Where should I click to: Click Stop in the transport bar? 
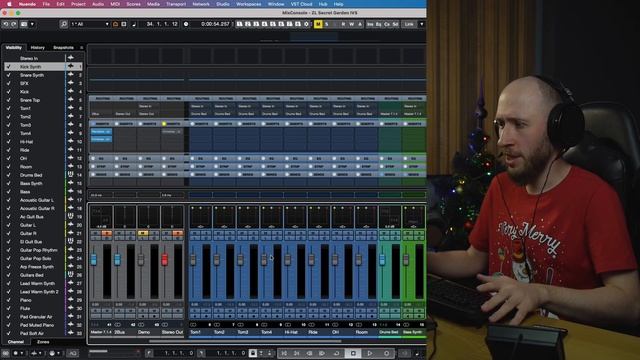click(x=353, y=353)
